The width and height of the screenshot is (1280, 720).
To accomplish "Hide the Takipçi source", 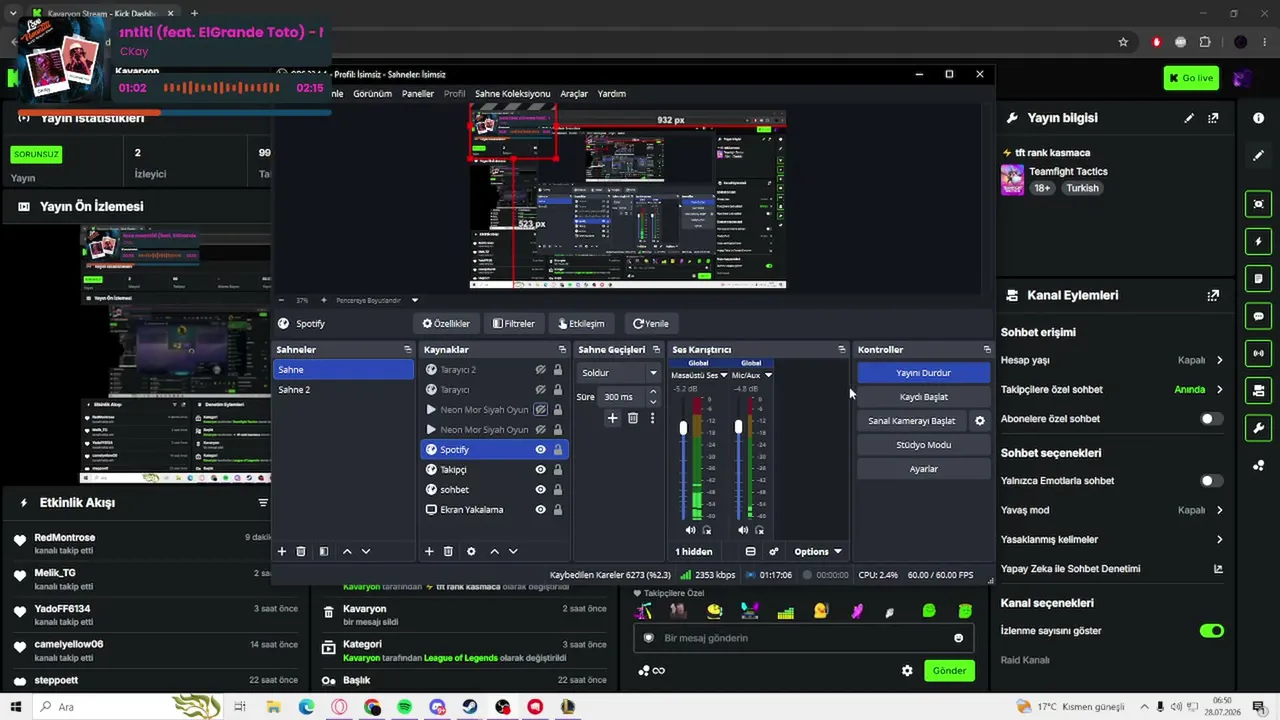I will [x=540, y=470].
